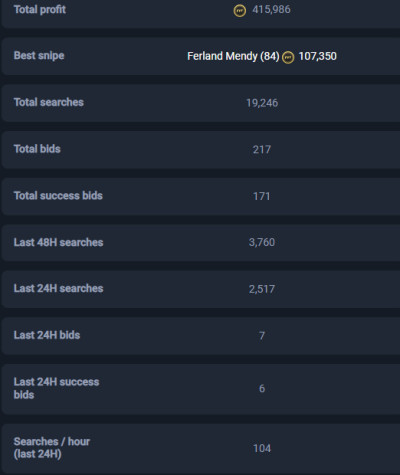Click the Total profit value 415,986
400x475 pixels.
point(271,10)
